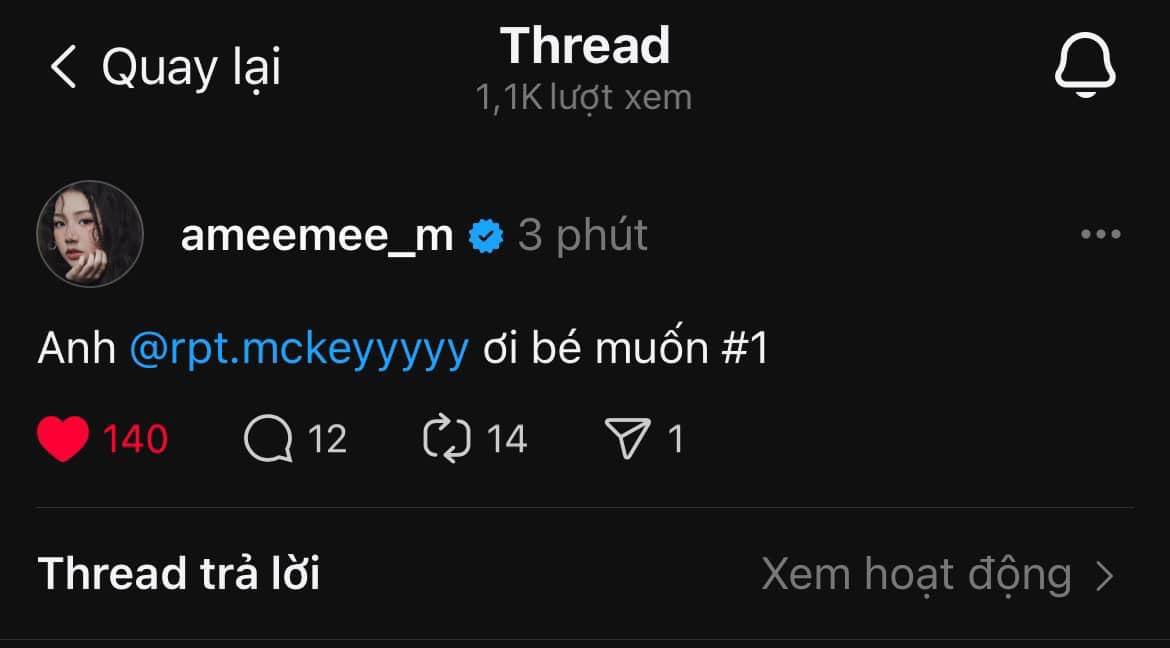Select "Xem hoạt động" to view activity
The height and width of the screenshot is (648, 1170).
(916, 575)
